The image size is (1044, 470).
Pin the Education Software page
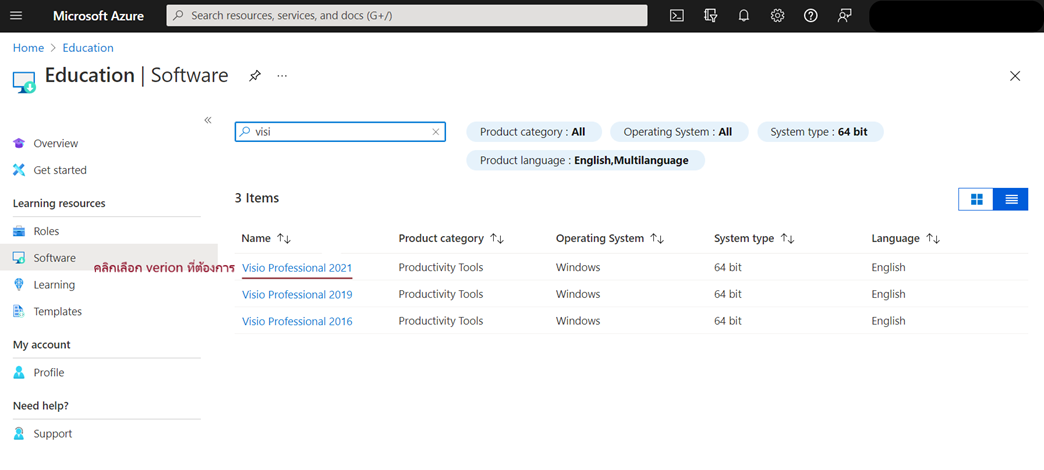click(255, 76)
